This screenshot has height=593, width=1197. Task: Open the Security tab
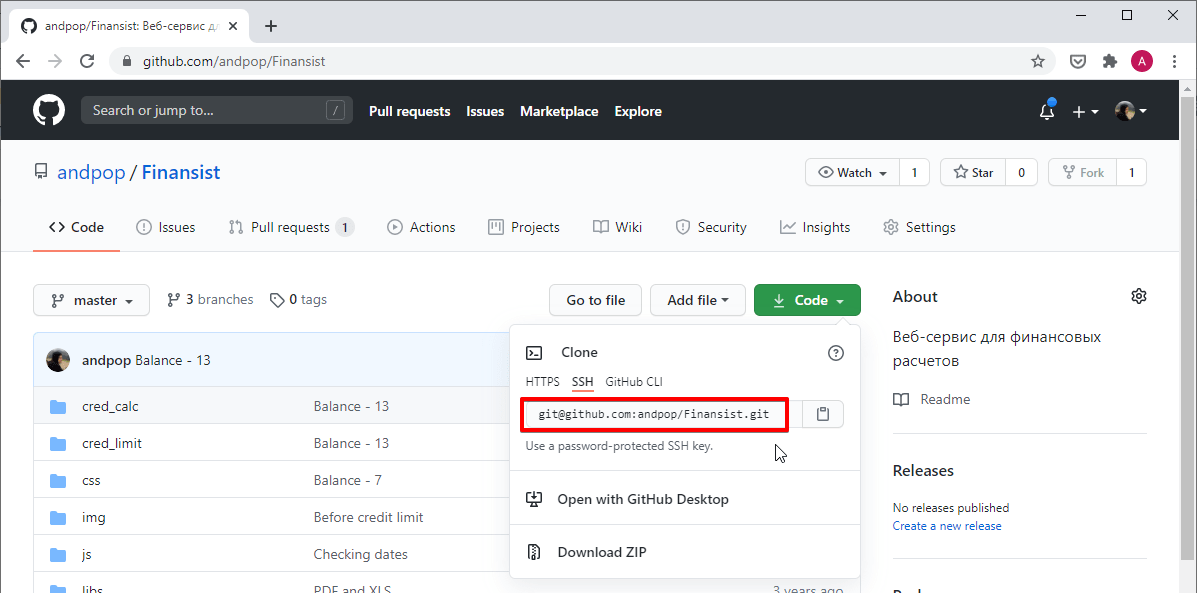coord(711,227)
